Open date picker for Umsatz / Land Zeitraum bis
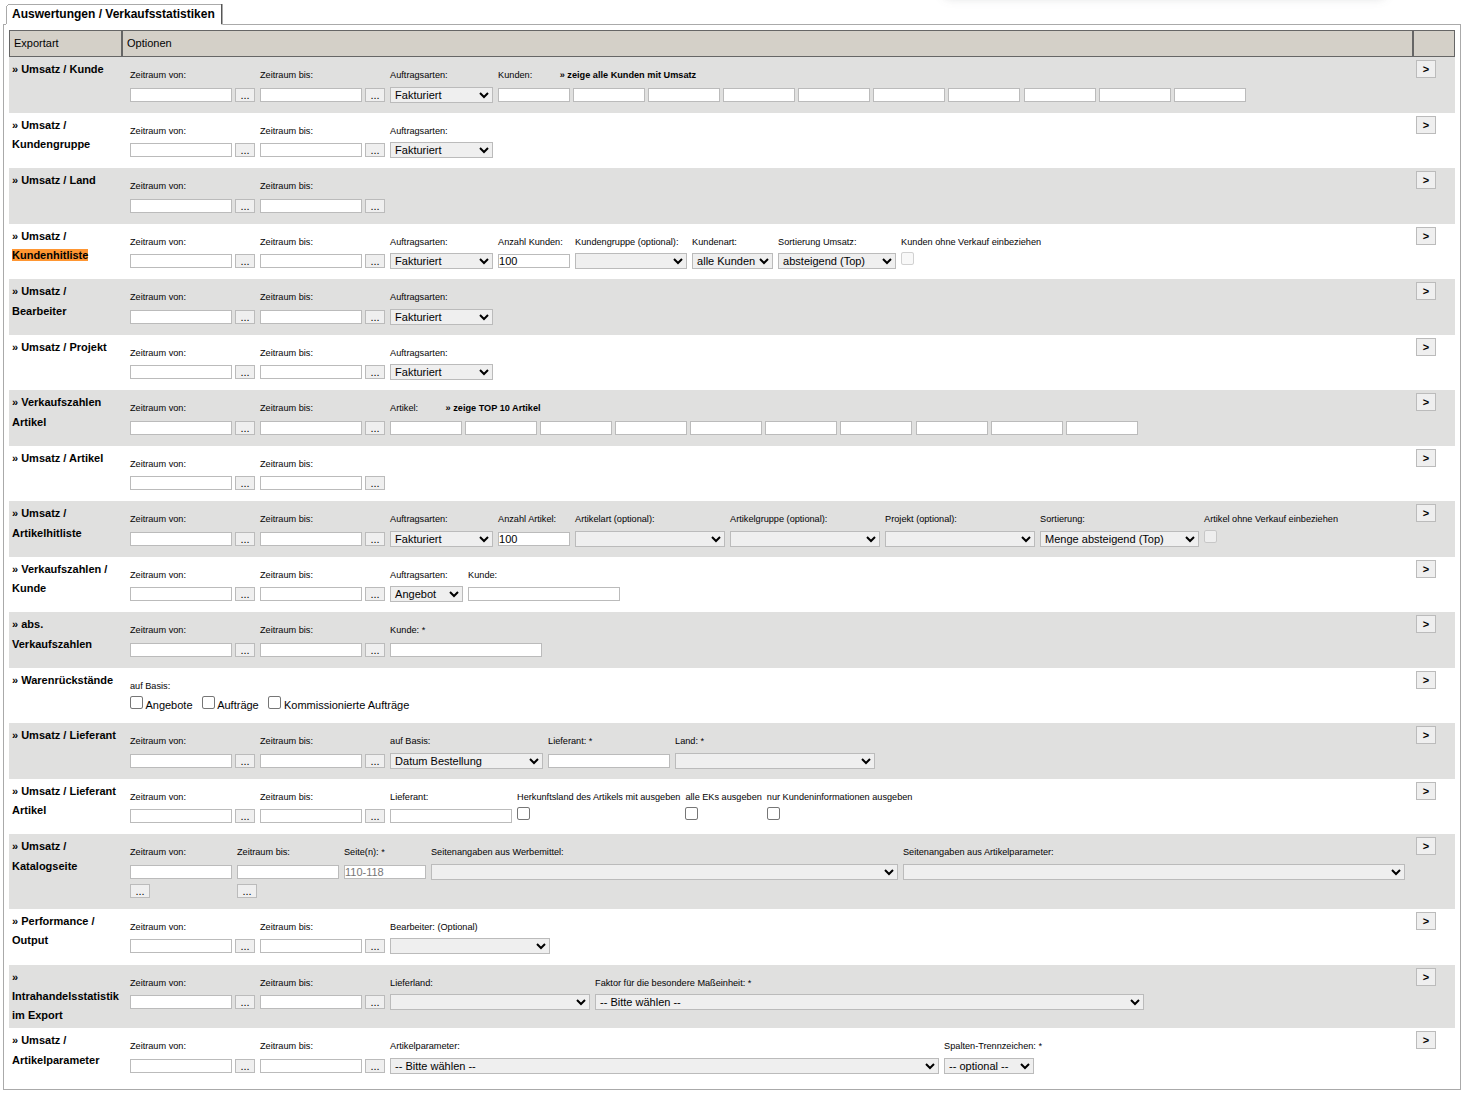 pyautogui.click(x=375, y=206)
